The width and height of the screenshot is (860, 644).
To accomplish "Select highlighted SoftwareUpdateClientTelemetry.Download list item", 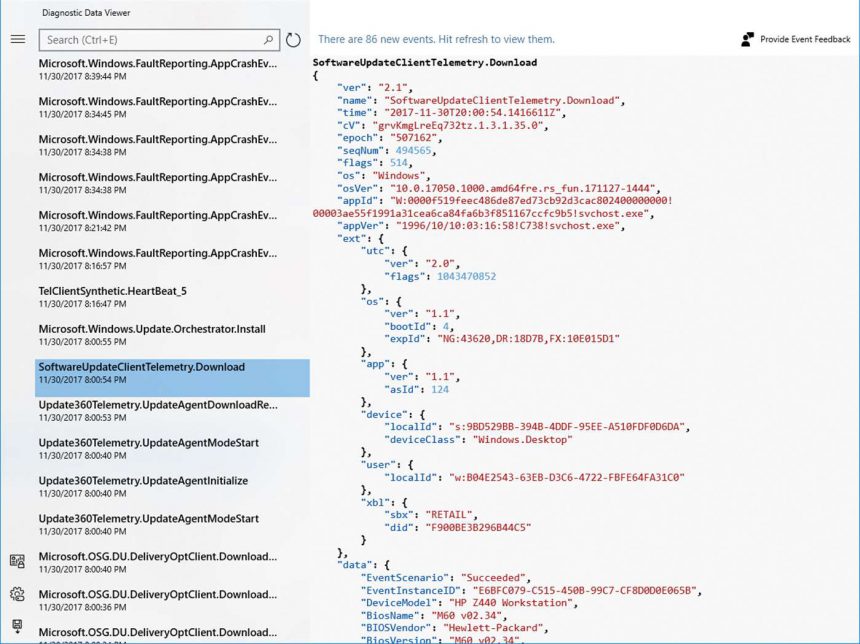I will click(172, 378).
